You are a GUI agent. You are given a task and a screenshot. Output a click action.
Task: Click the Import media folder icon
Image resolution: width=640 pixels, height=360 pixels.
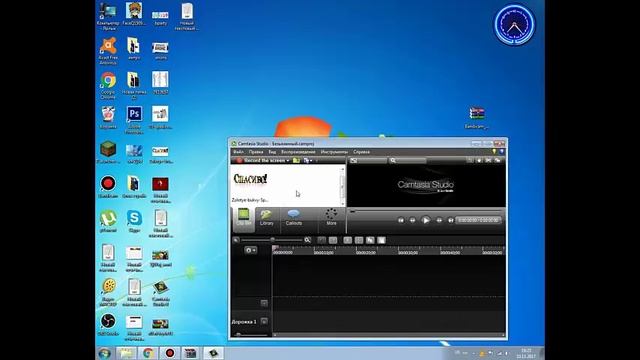click(x=296, y=160)
